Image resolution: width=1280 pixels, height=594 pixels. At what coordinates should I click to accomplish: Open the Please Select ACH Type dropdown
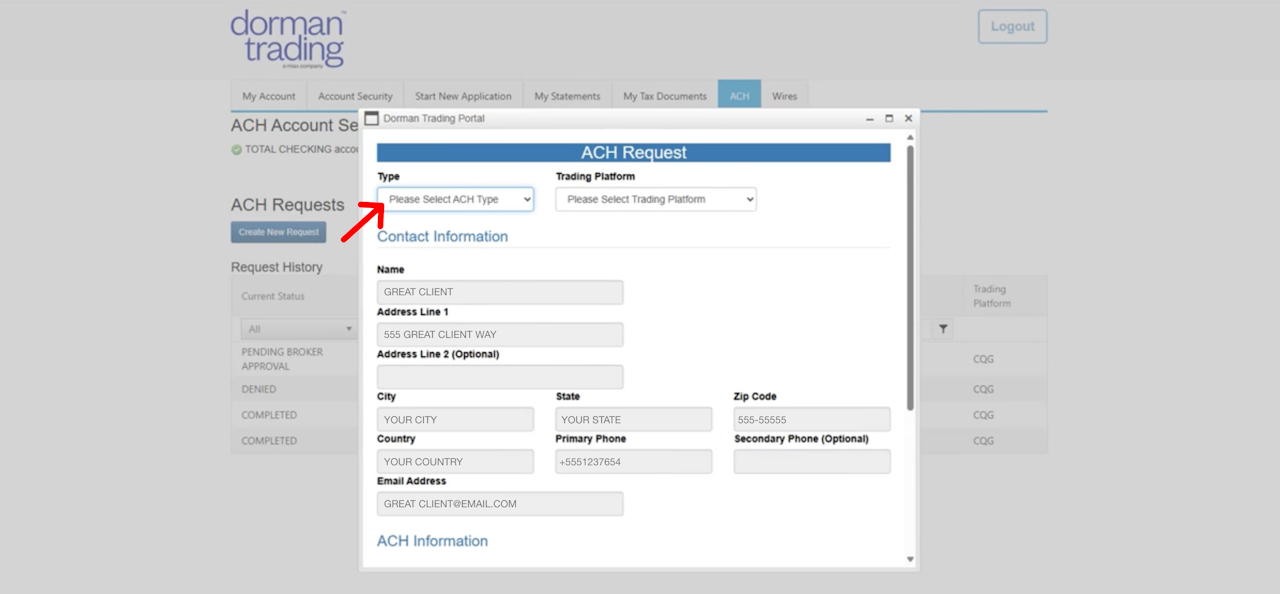(x=455, y=199)
